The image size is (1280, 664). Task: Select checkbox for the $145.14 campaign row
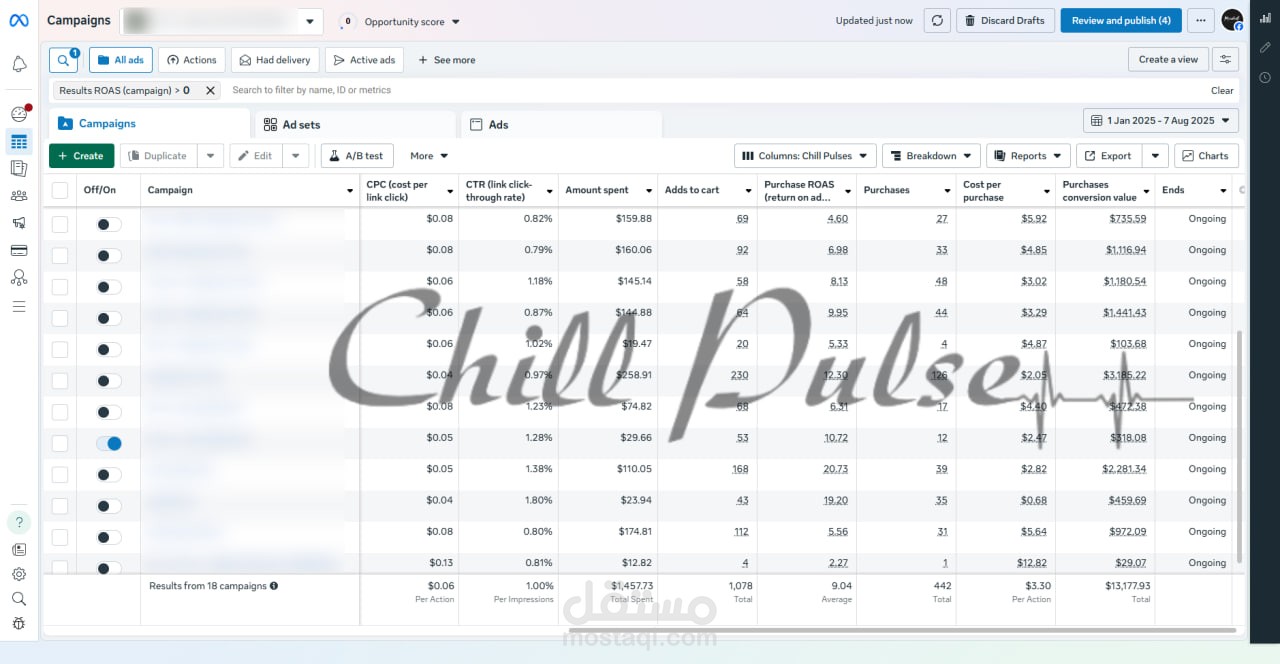pos(60,287)
